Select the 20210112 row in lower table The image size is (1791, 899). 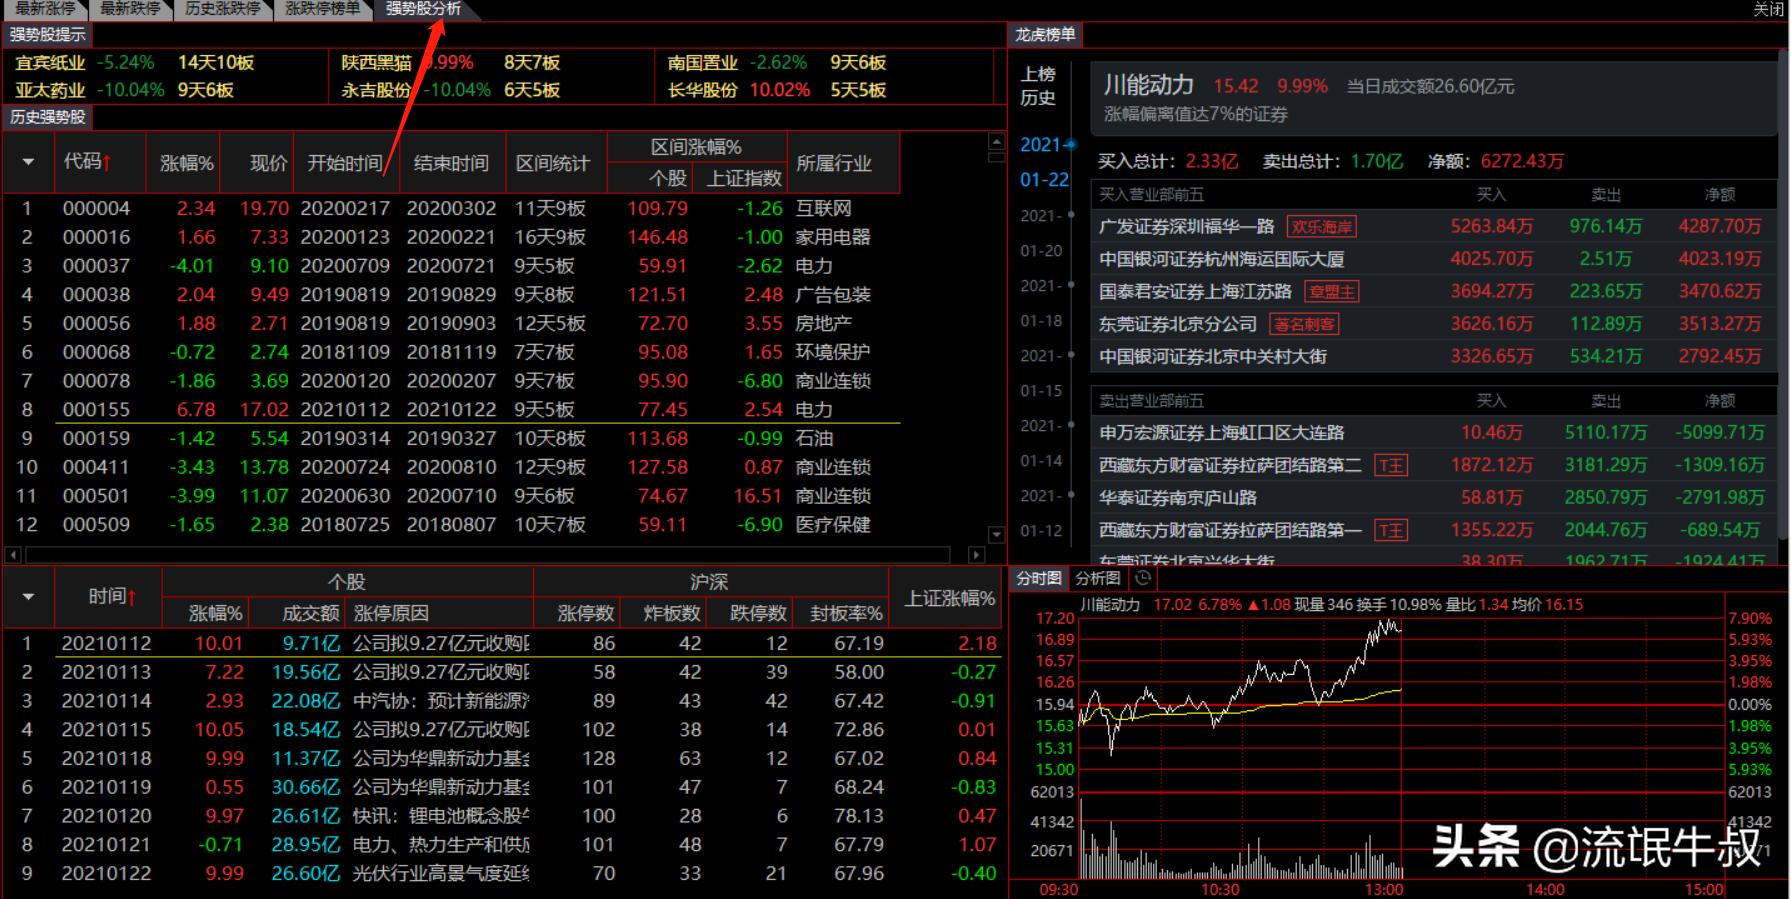[502, 643]
